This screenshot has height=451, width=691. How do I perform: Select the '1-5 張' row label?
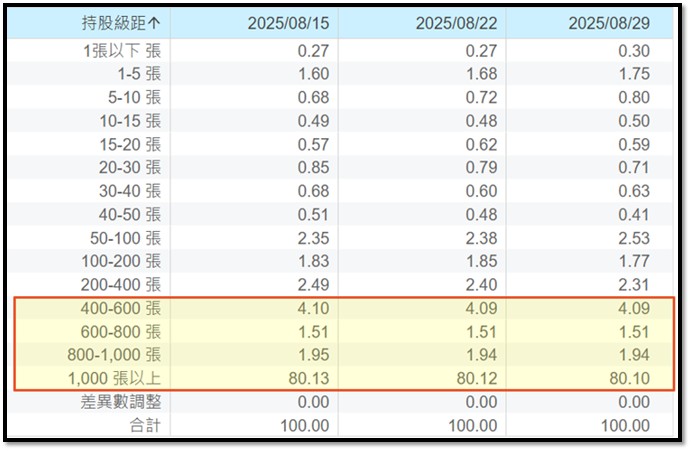139,74
